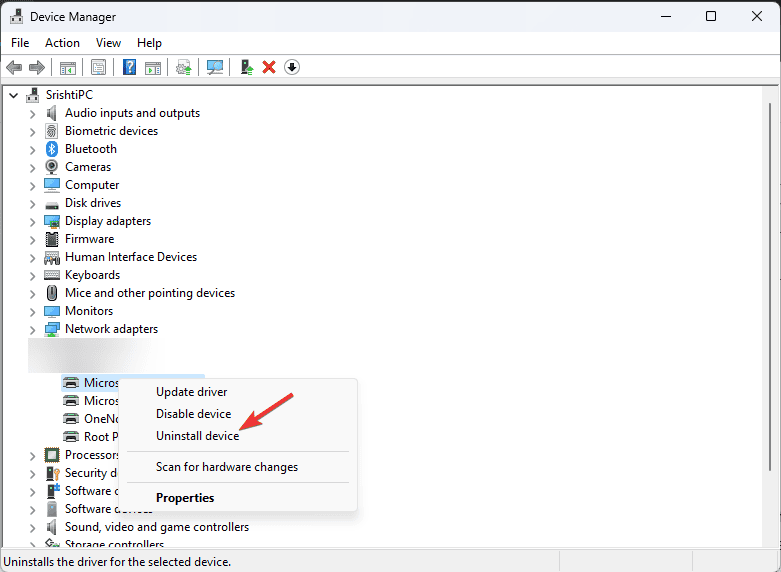Select the Human Interface Devices label

point(131,257)
